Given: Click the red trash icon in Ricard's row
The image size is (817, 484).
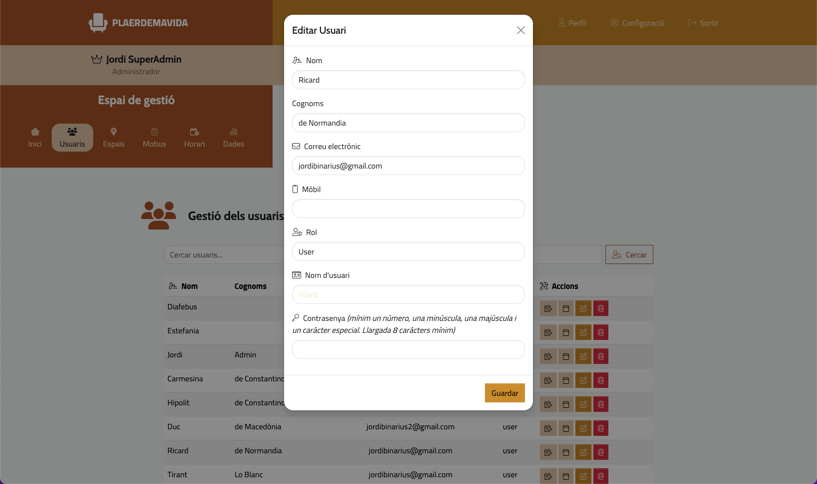Looking at the screenshot, I should coord(600,452).
